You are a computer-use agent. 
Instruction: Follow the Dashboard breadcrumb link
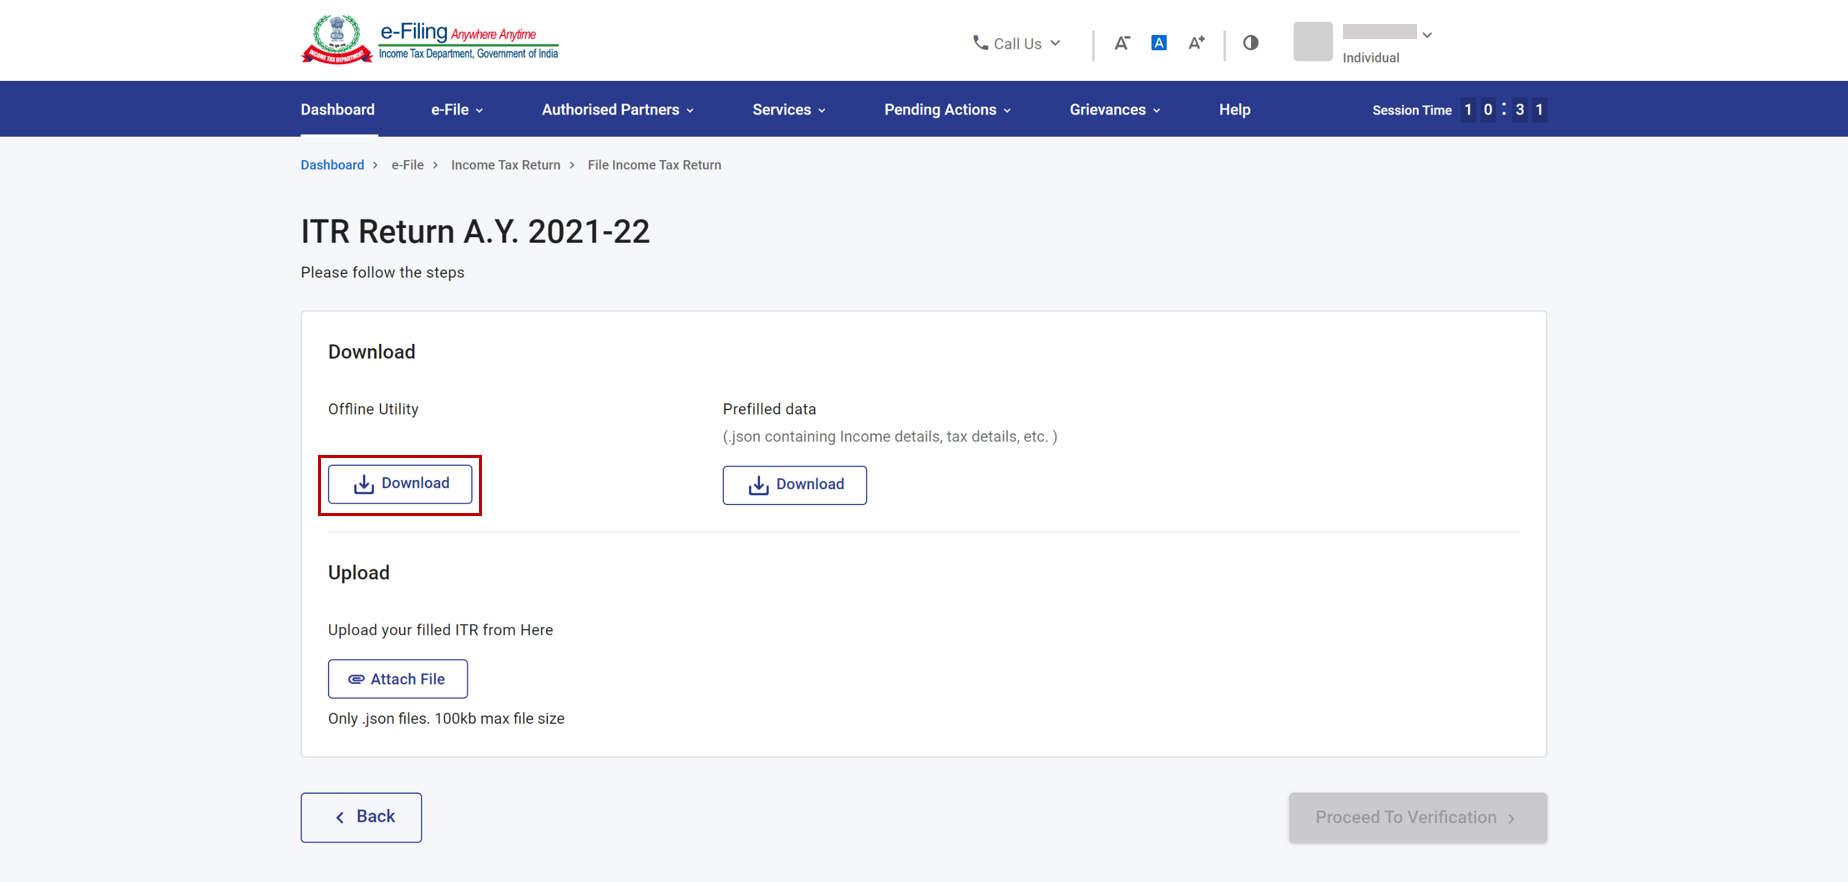click(332, 165)
